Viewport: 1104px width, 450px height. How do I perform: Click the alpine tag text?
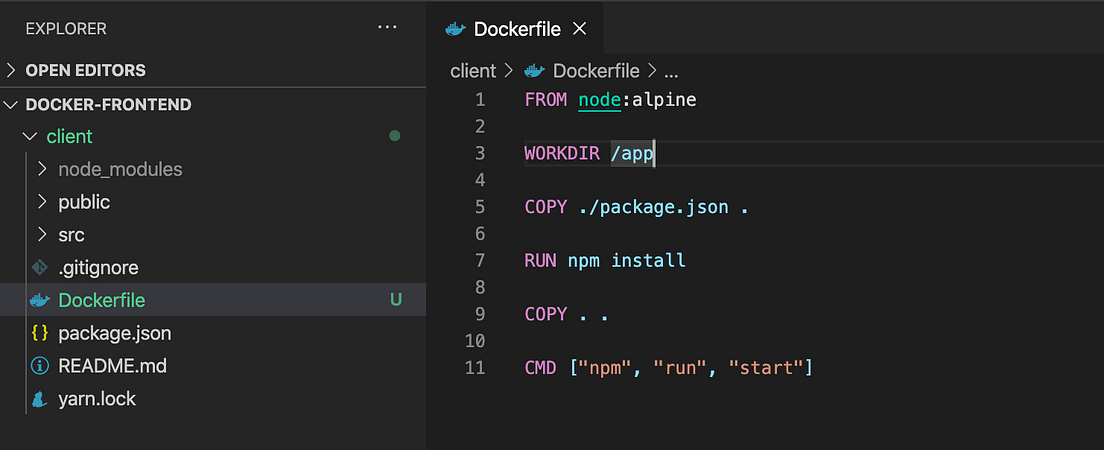(x=664, y=100)
